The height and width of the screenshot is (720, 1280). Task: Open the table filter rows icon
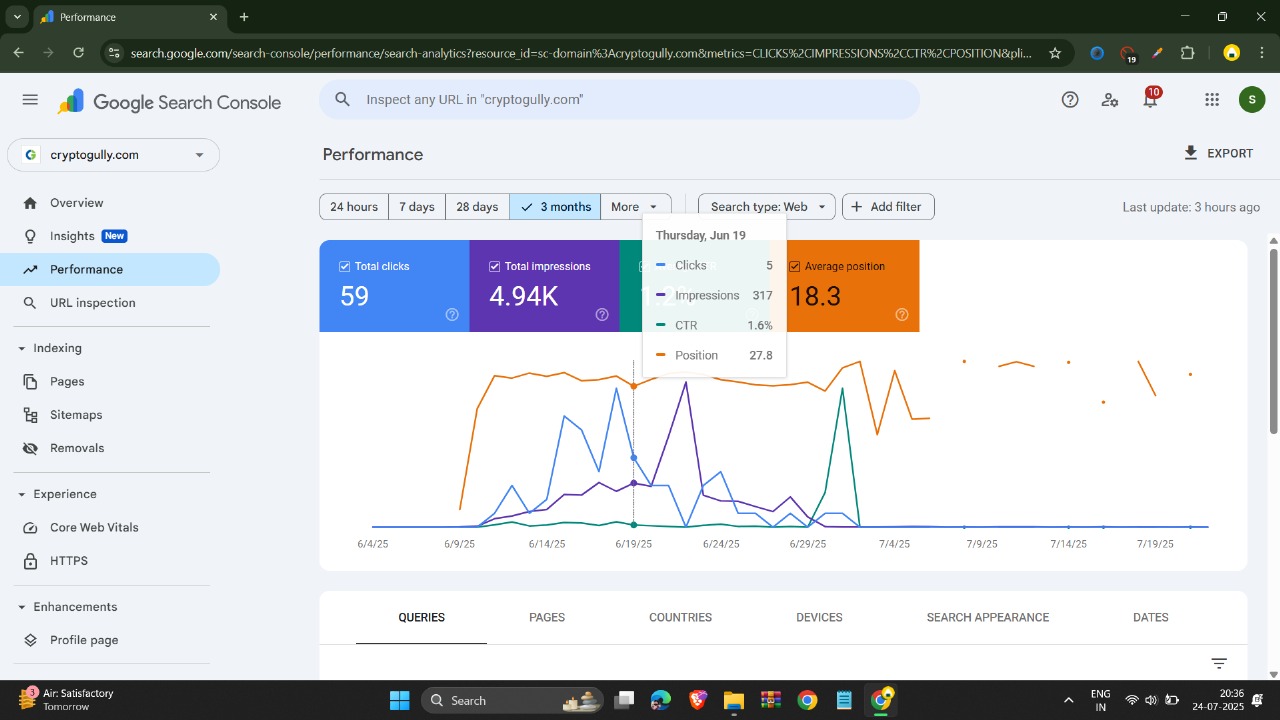pos(1219,663)
